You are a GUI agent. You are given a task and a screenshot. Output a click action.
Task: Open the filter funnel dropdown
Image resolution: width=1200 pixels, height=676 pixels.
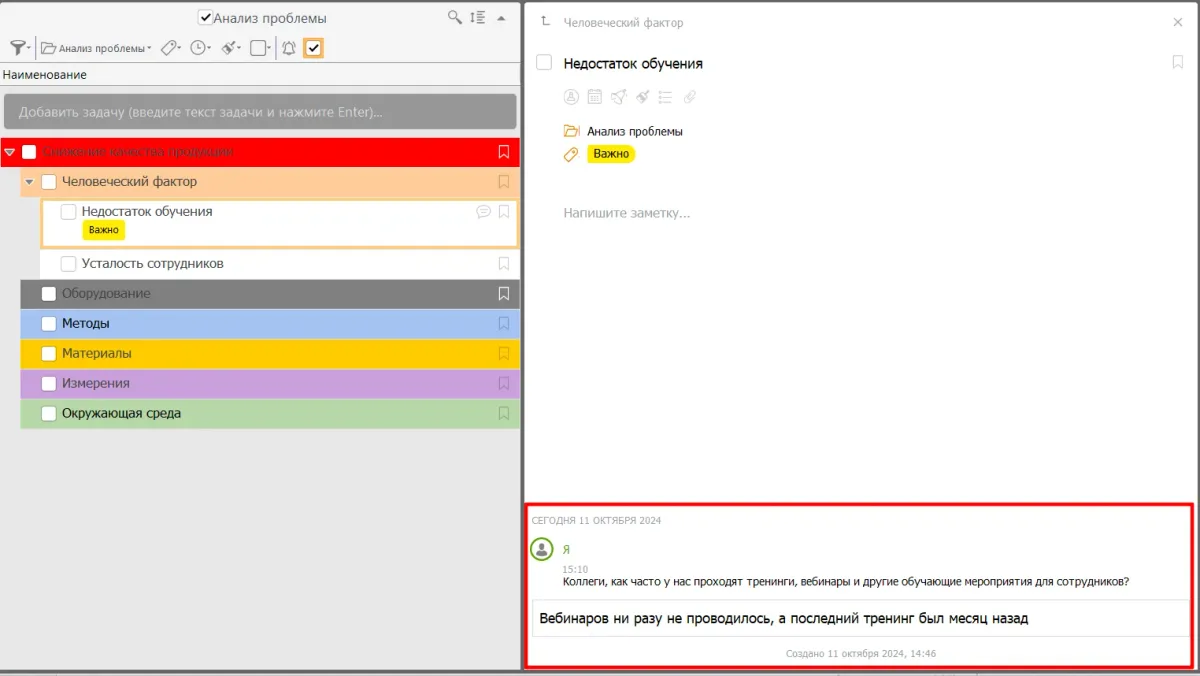(19, 48)
